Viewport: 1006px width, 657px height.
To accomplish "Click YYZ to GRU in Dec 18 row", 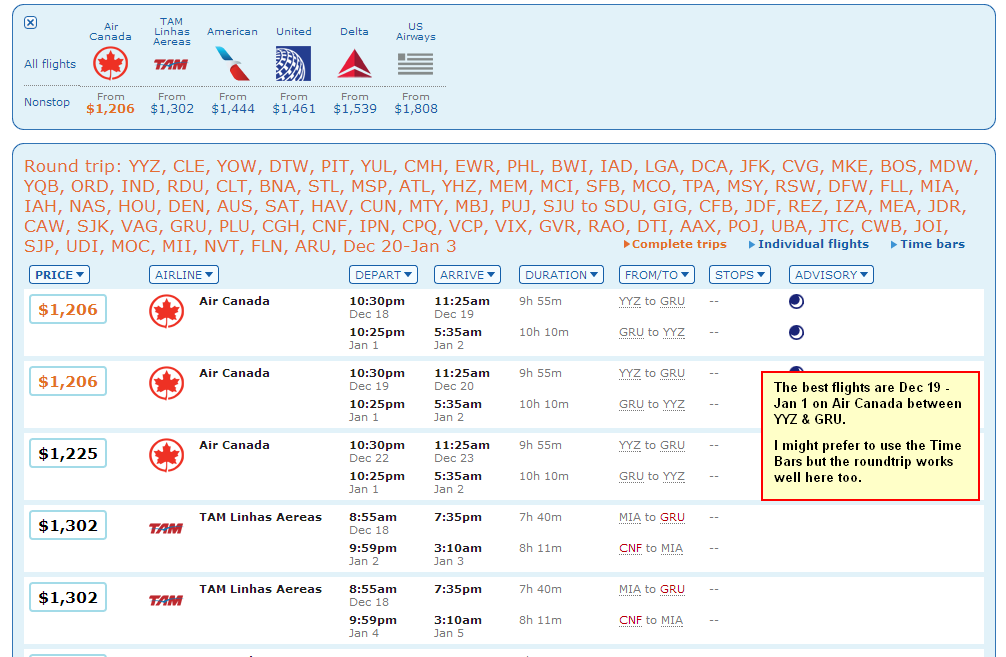I will pyautogui.click(x=652, y=302).
